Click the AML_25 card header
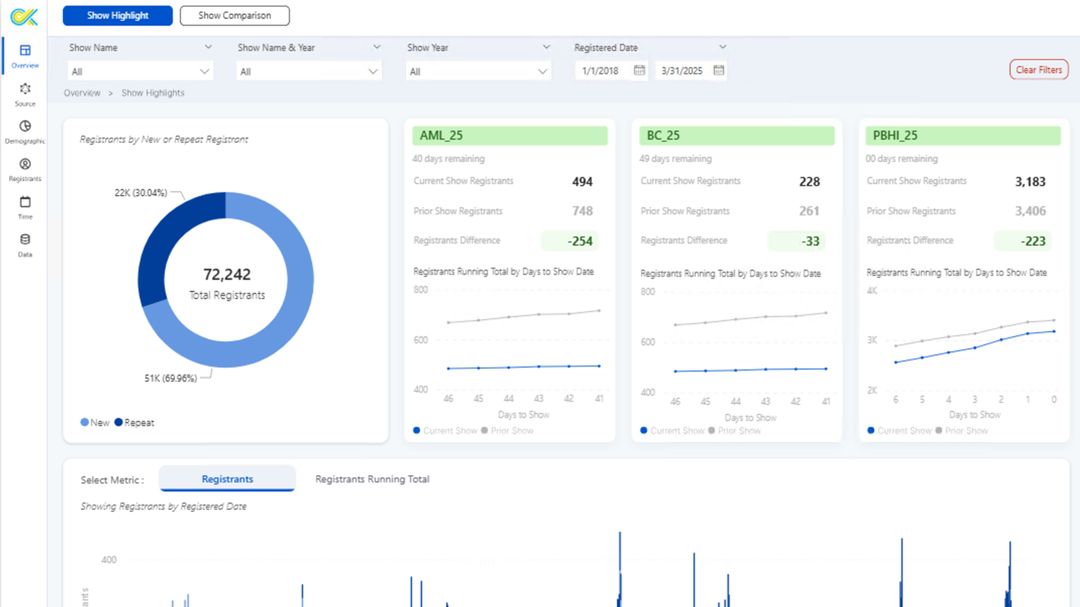Image resolution: width=1080 pixels, height=607 pixels. click(x=510, y=135)
